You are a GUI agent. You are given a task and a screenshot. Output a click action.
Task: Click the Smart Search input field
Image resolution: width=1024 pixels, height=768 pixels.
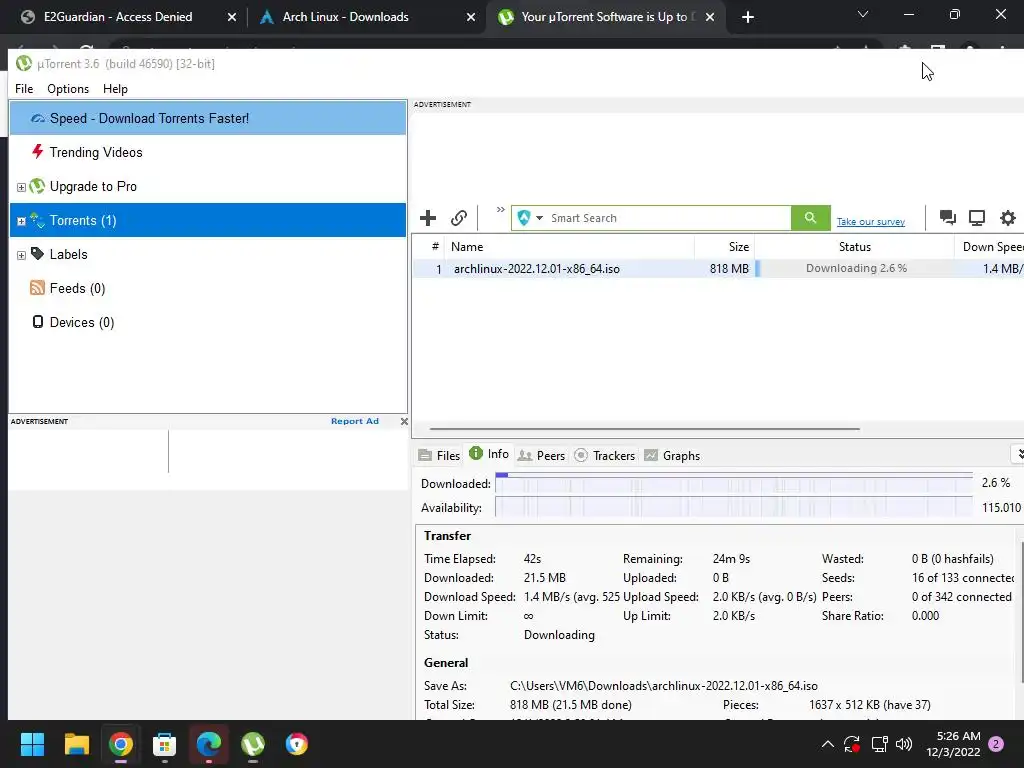(669, 217)
